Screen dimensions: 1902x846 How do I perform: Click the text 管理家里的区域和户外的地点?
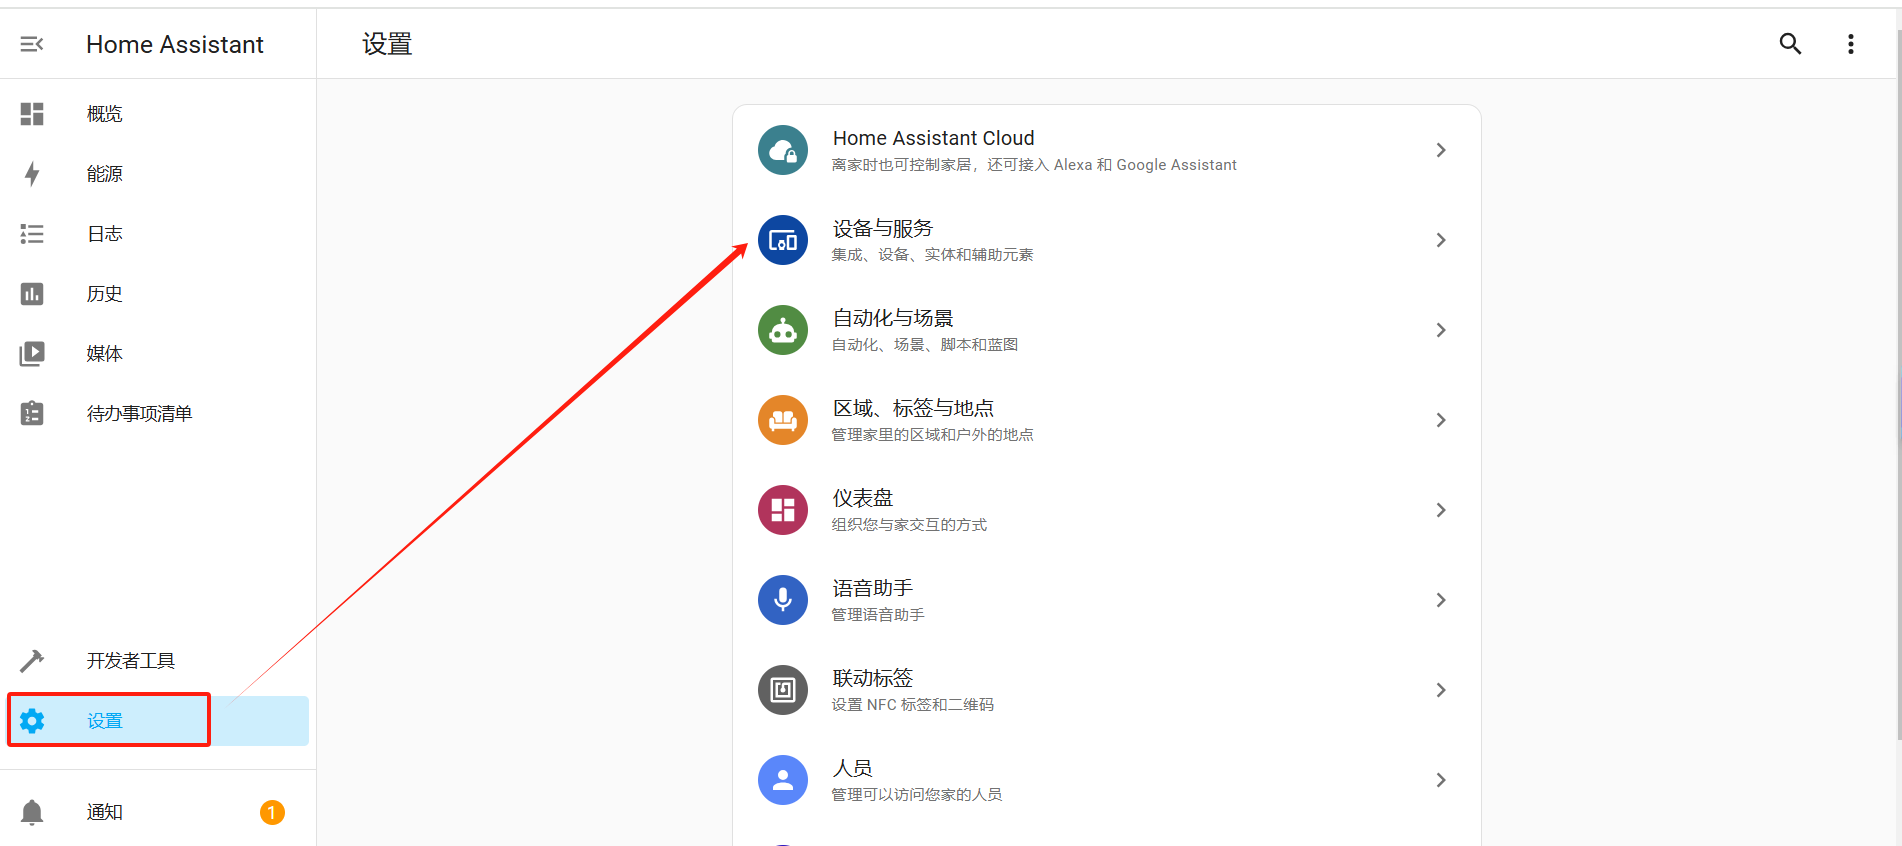click(932, 435)
